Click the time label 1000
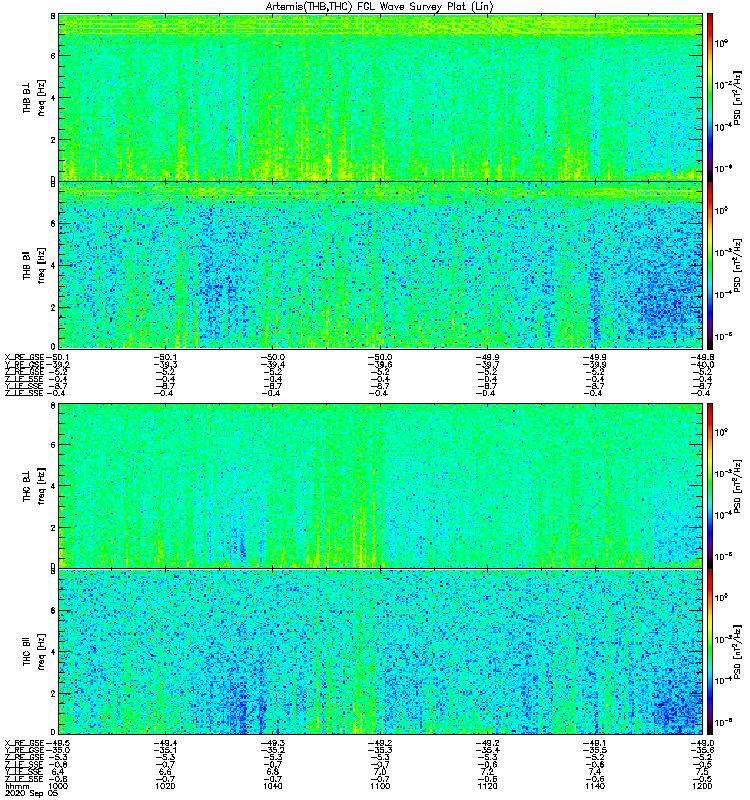Screen dimensions: 750x800 point(57,786)
